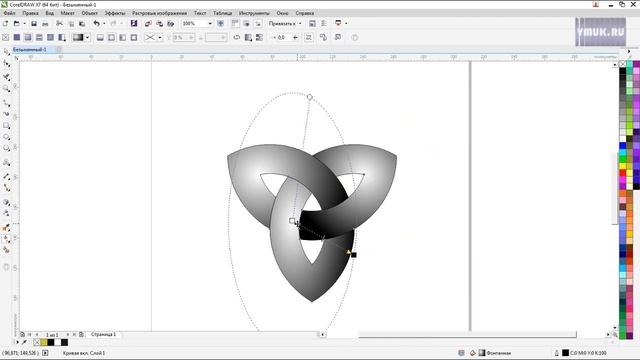
Task: Click the Cut scissors icon
Action: pyautogui.click(x=60, y=24)
